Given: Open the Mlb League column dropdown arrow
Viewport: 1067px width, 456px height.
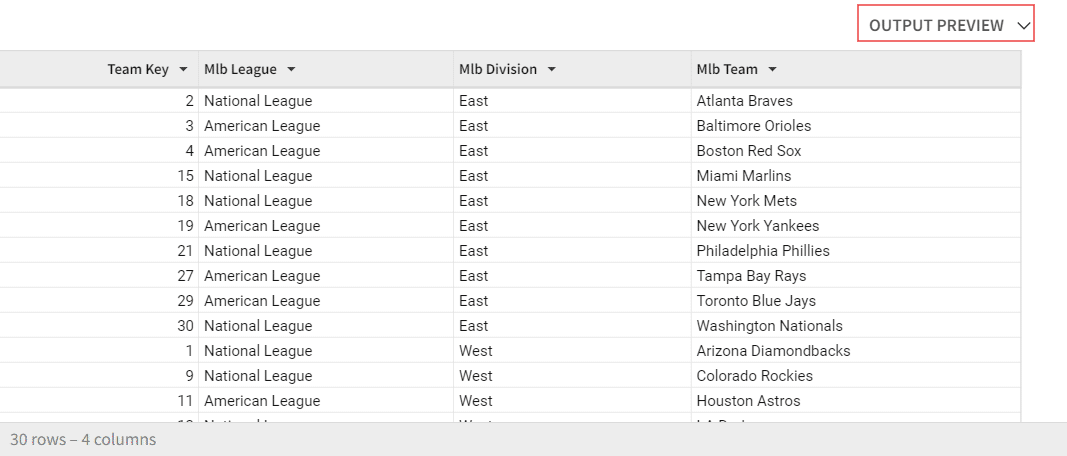Looking at the screenshot, I should [291, 70].
